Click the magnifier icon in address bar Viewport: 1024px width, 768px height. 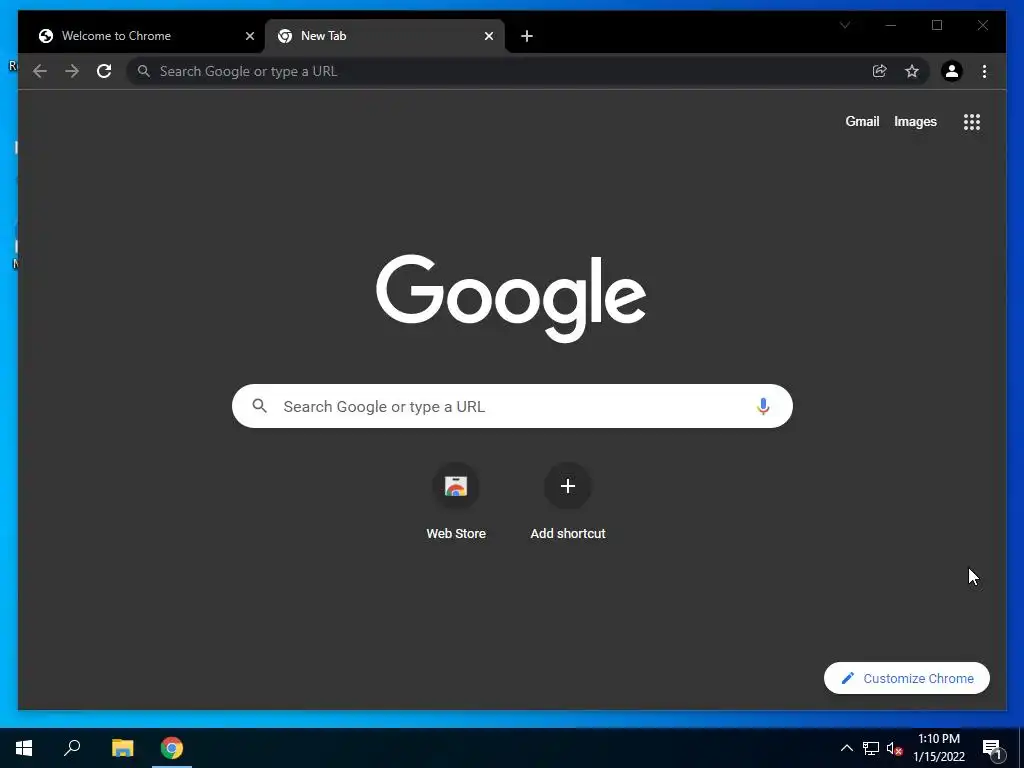tap(144, 71)
